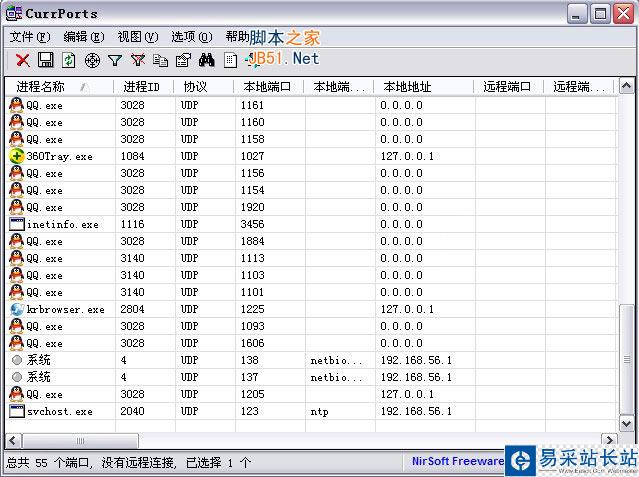
Task: Click the floppy disk save icon
Action: [45, 60]
